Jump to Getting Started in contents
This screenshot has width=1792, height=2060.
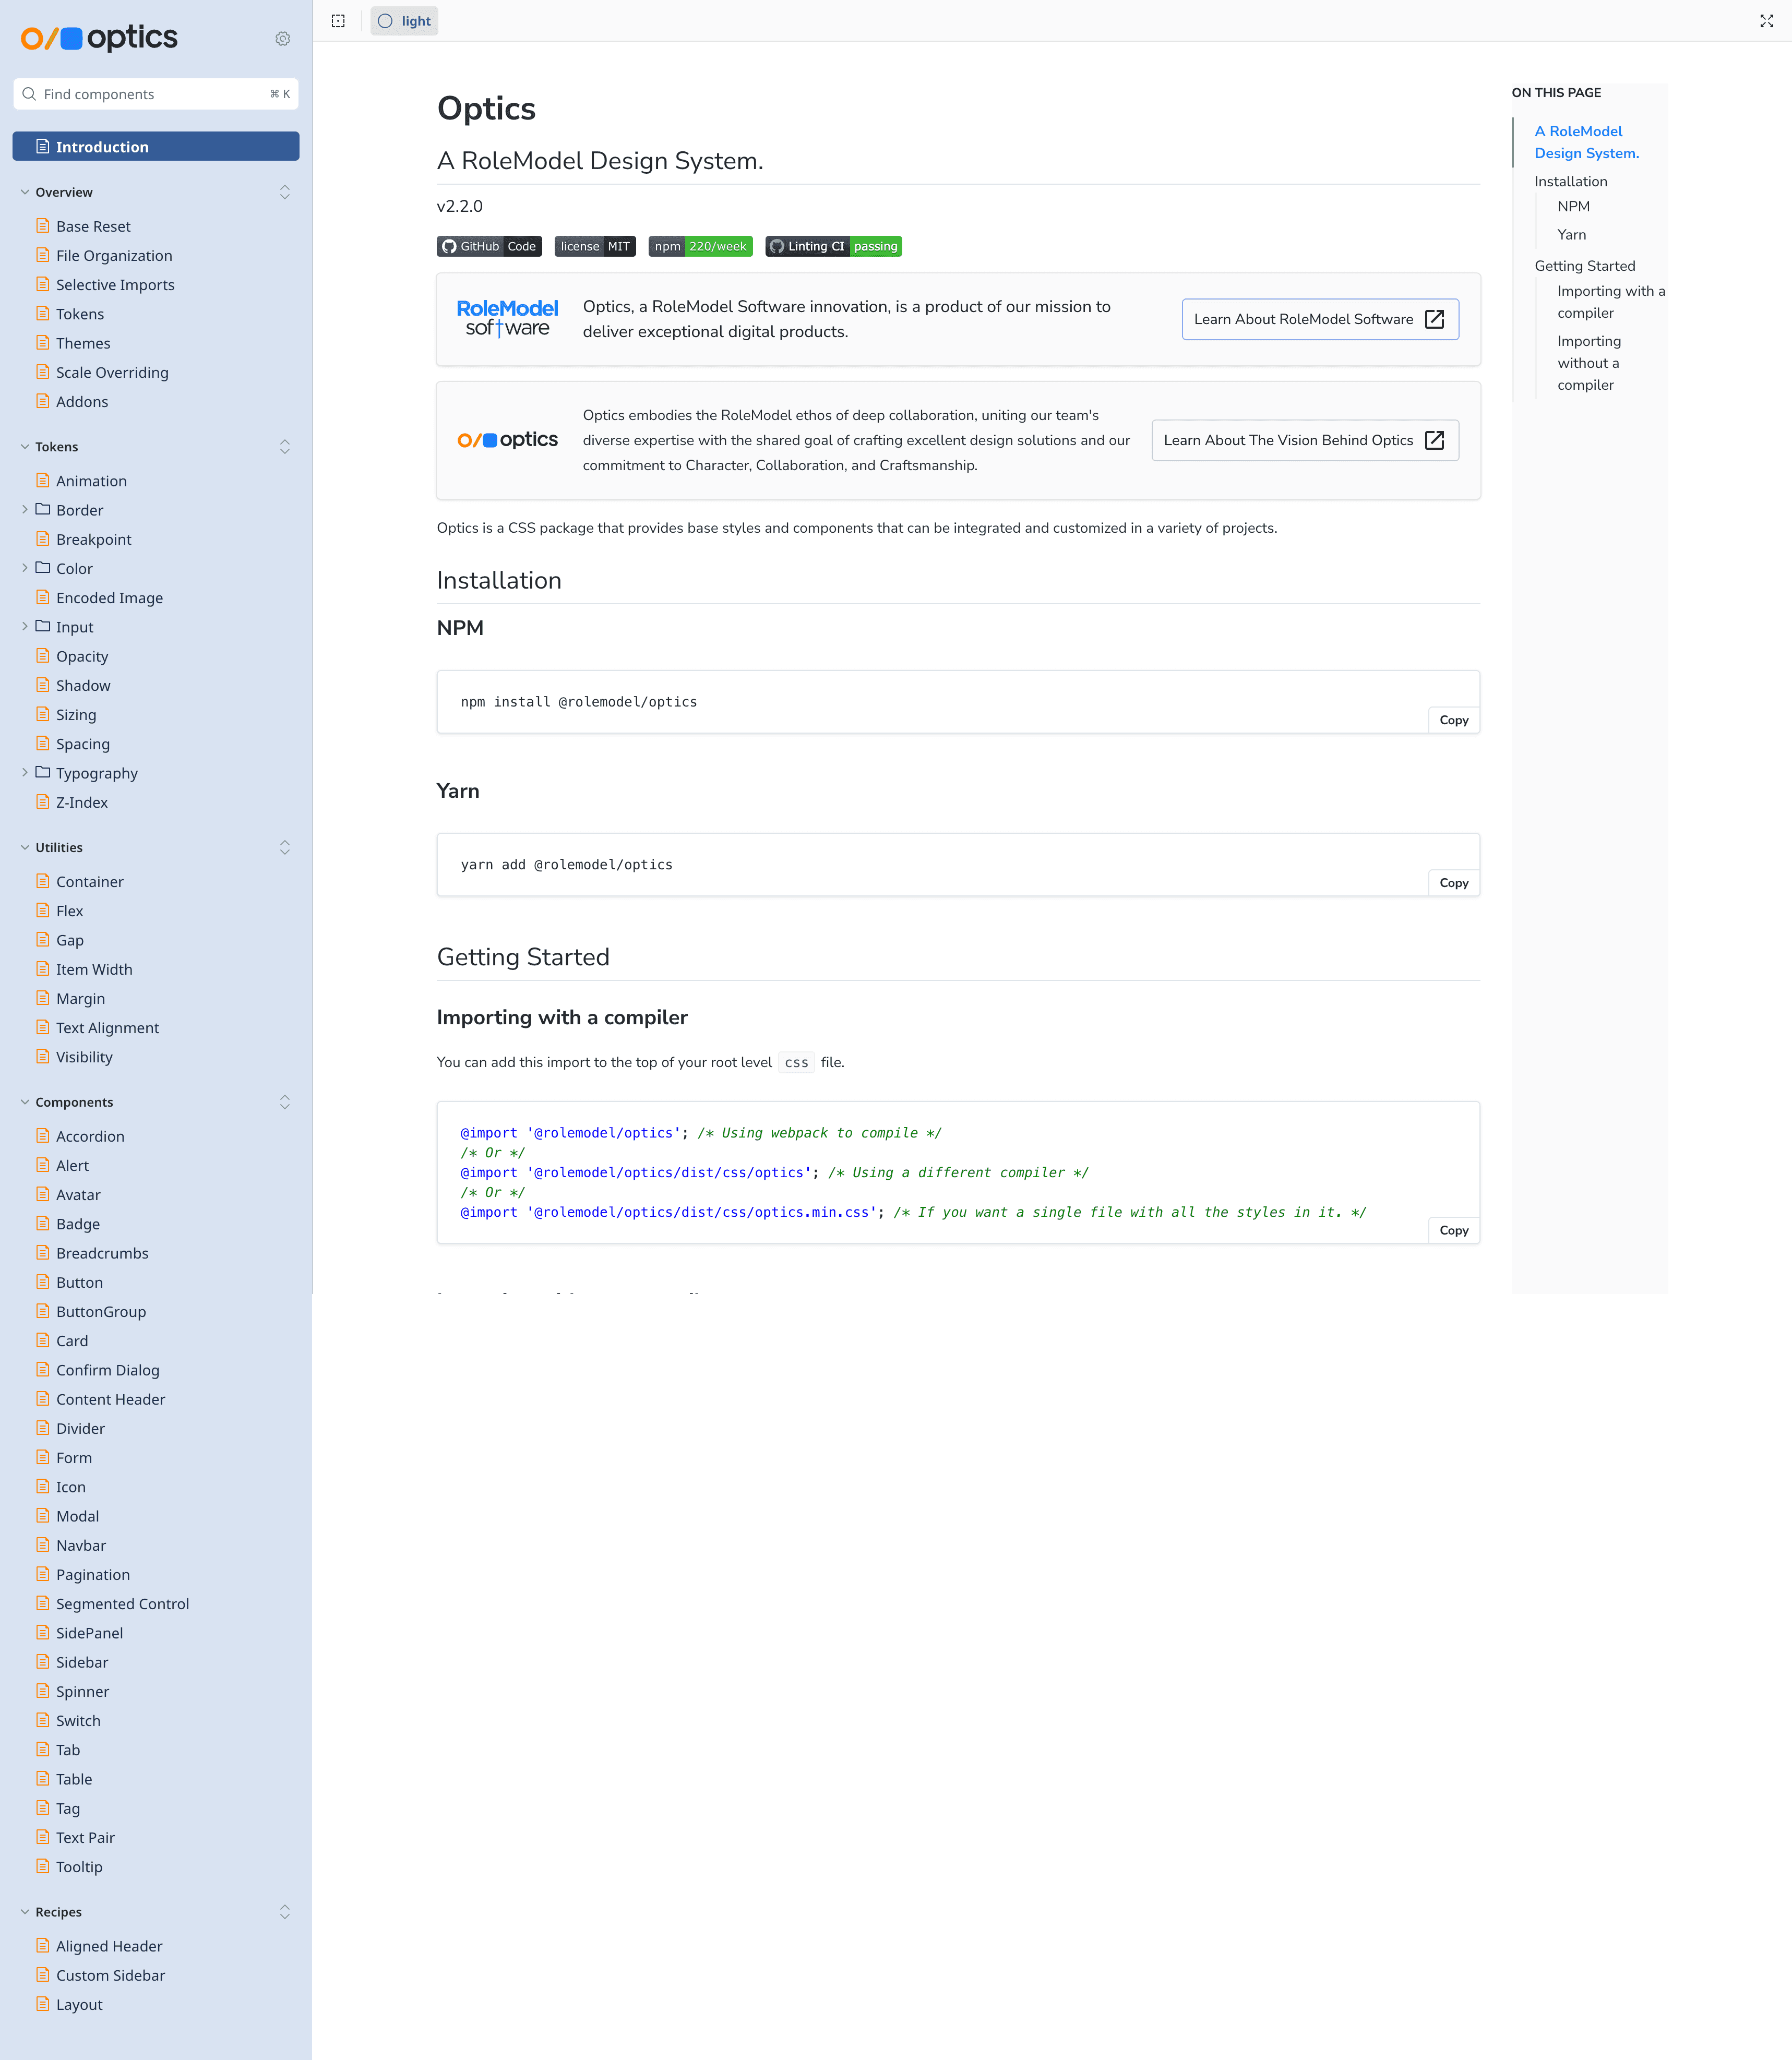tap(1584, 266)
